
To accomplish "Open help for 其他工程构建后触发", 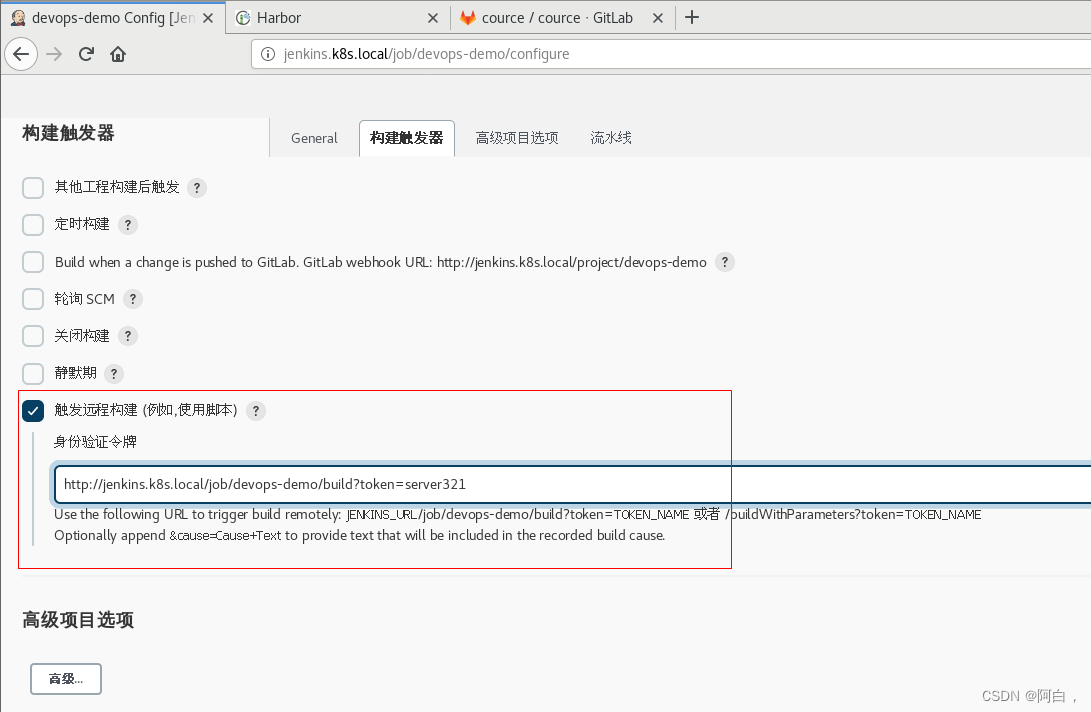I will click(197, 188).
